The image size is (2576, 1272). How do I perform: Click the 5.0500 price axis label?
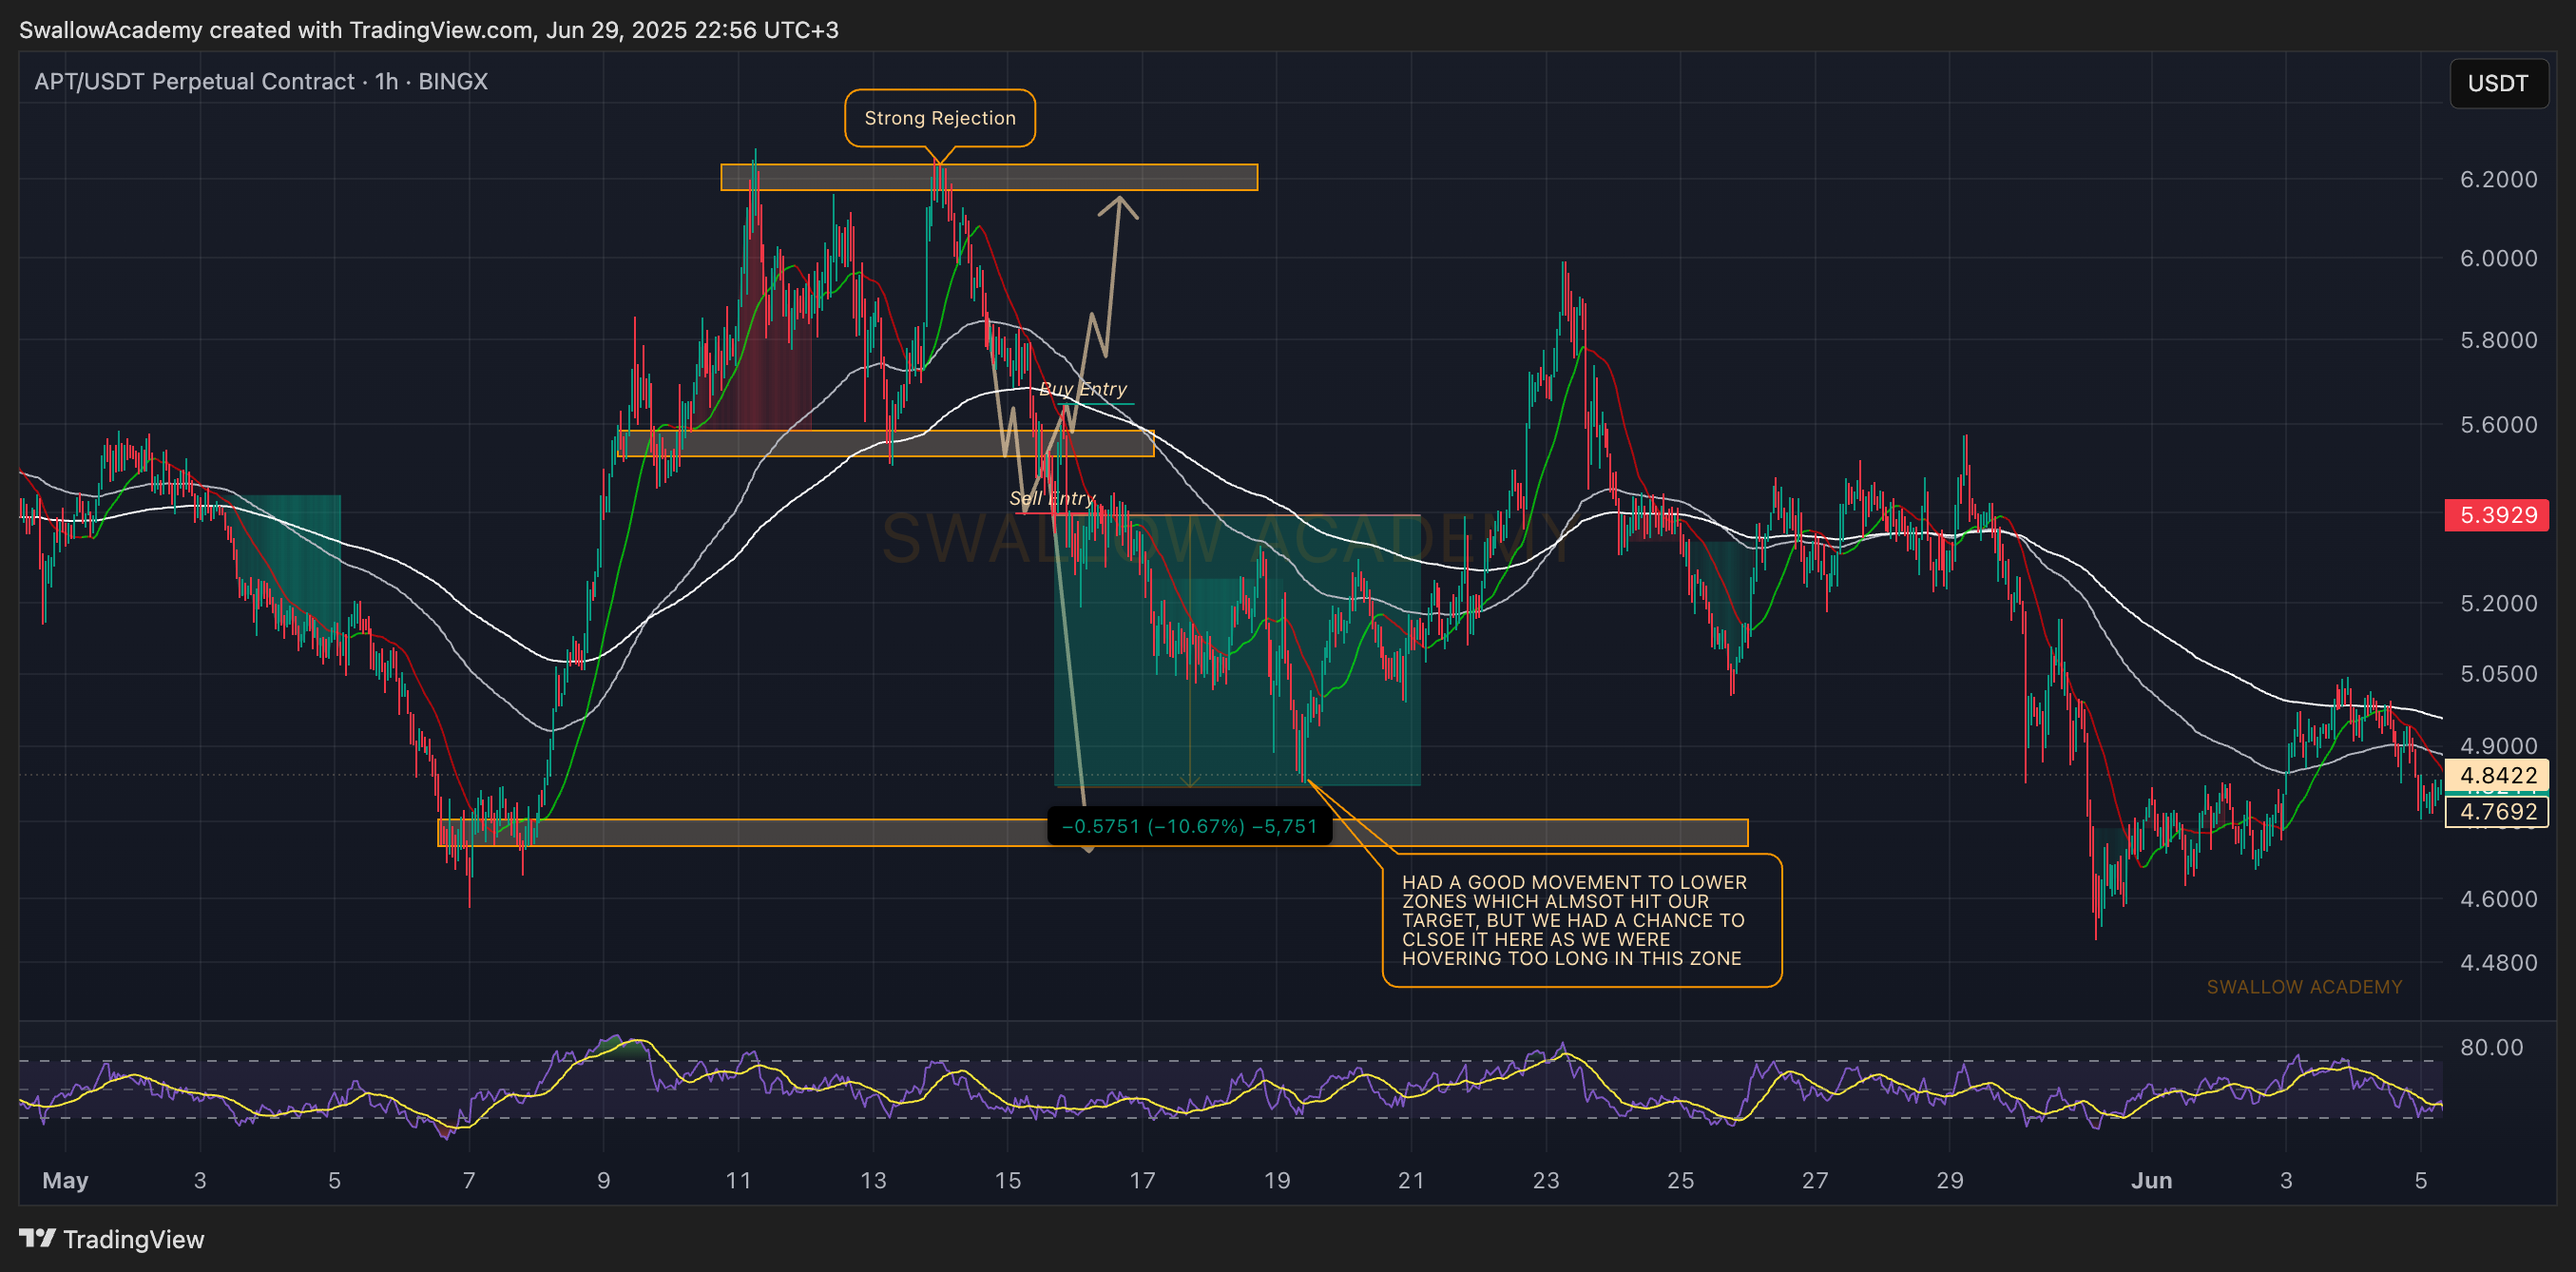[2498, 673]
